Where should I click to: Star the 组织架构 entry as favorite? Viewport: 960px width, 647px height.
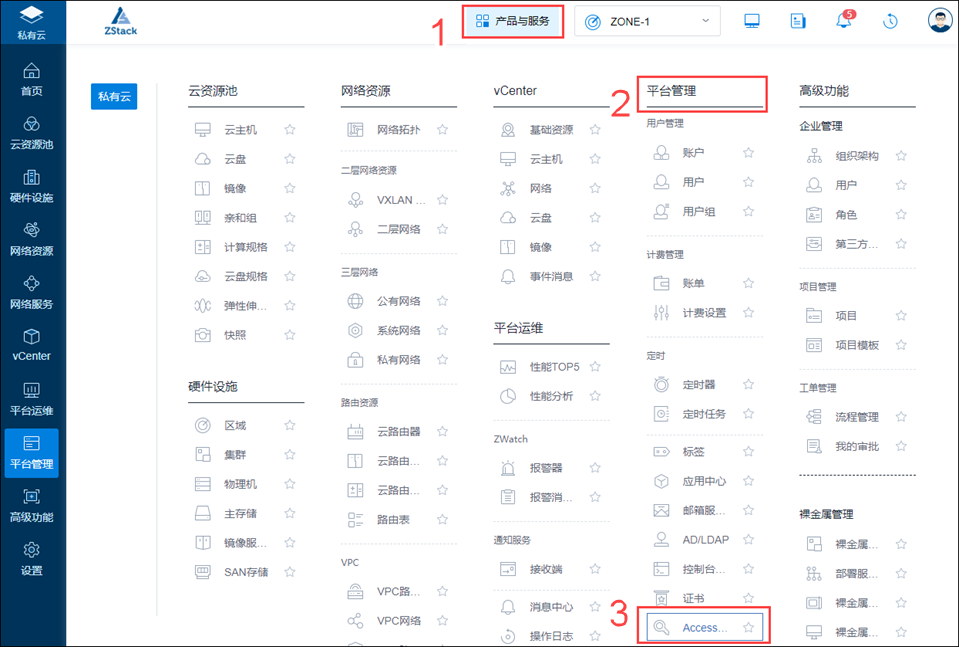click(x=901, y=156)
